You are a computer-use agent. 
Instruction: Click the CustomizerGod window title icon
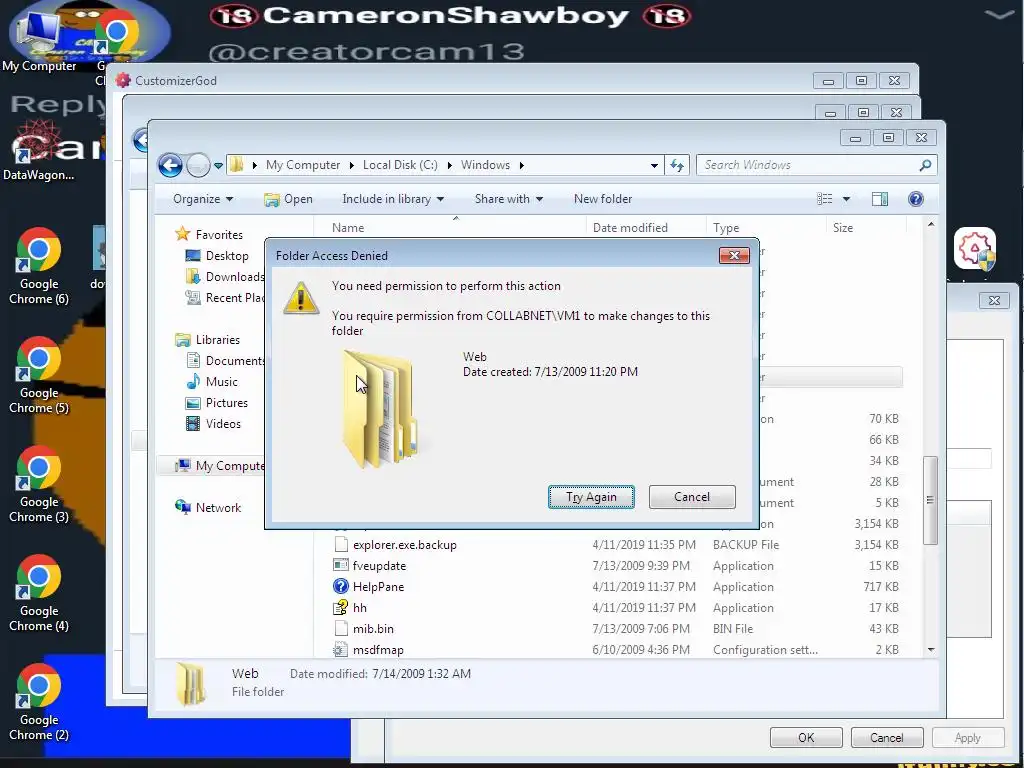tap(123, 80)
